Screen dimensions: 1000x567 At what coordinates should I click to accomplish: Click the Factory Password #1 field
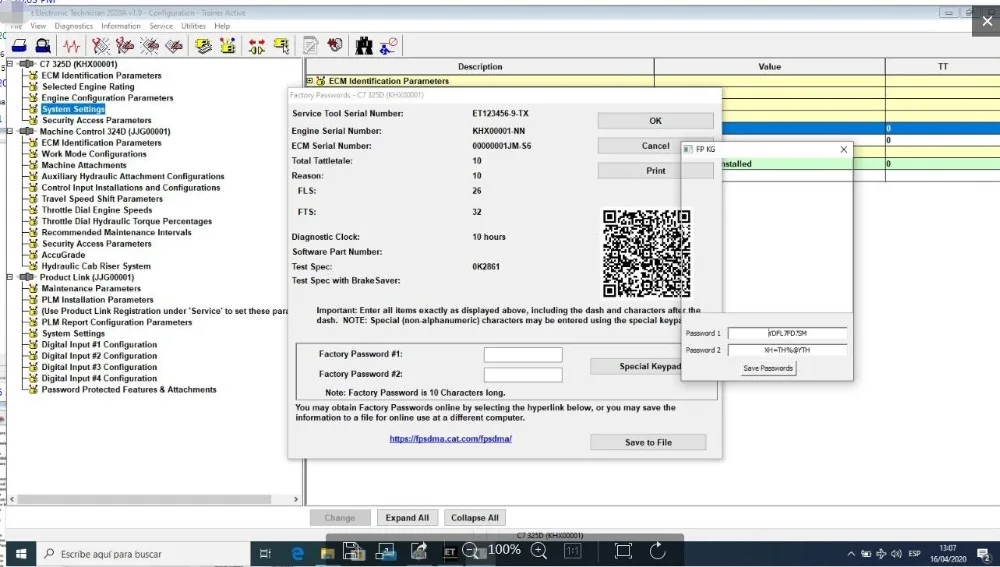coord(523,355)
